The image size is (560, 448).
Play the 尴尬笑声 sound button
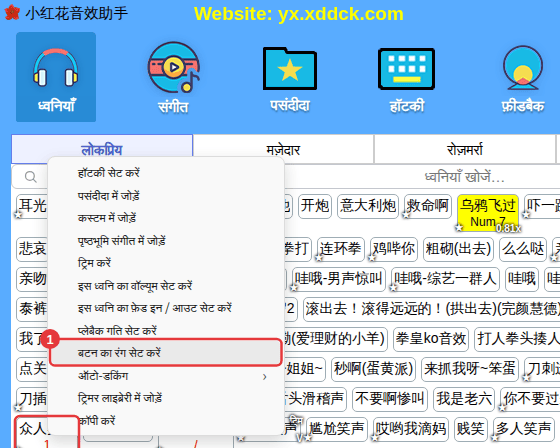tap(337, 429)
